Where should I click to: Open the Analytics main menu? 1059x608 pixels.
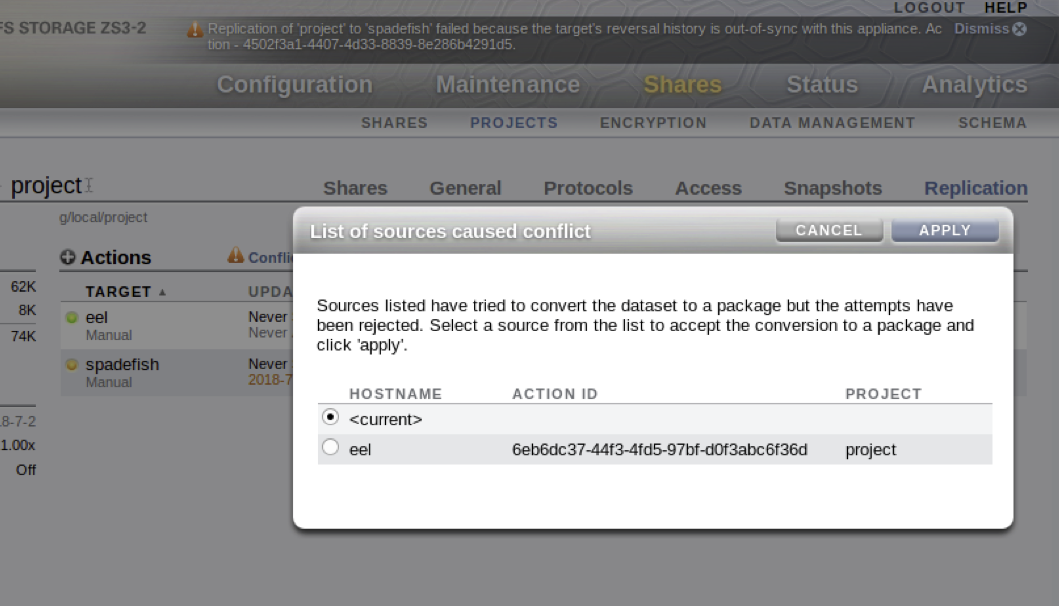pyautogui.click(x=975, y=84)
